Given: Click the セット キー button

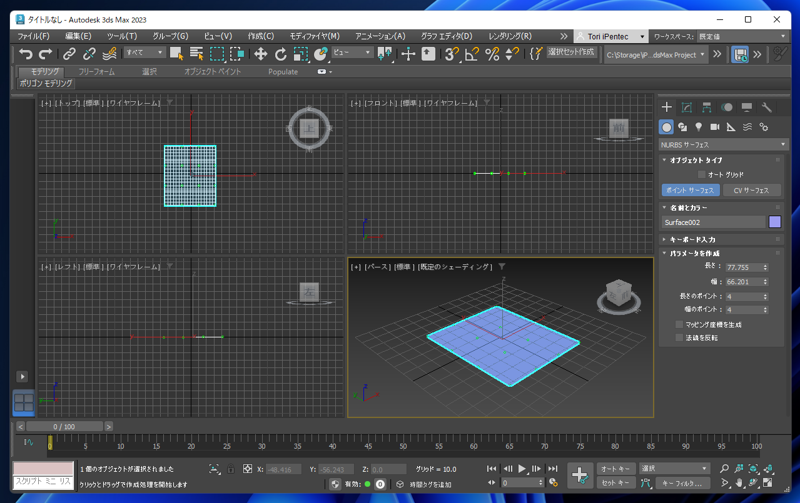Looking at the screenshot, I should [615, 483].
